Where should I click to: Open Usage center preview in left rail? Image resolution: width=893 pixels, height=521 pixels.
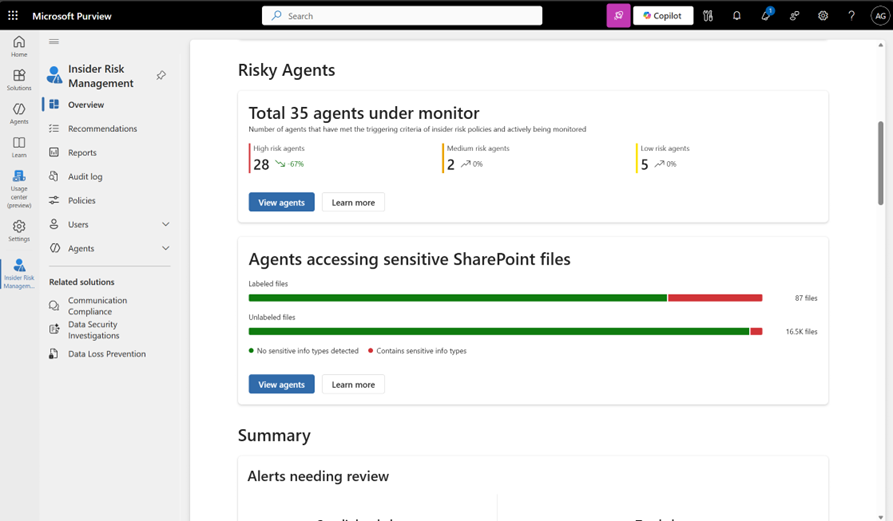point(19,189)
